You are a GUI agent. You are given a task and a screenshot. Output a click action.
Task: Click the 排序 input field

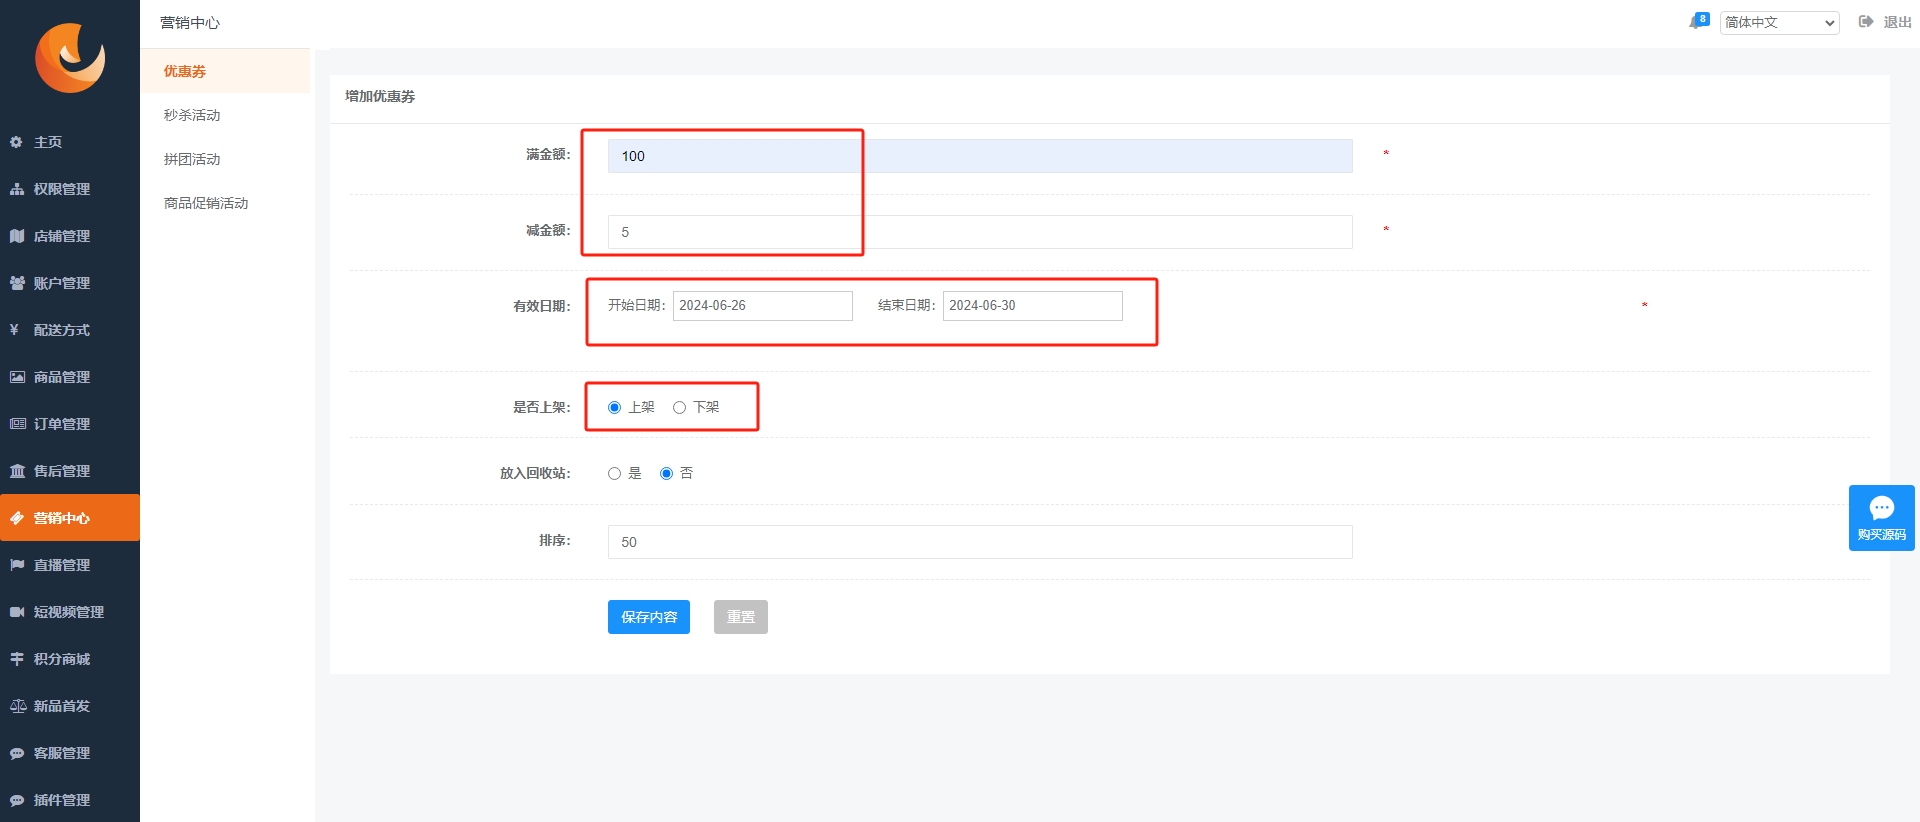(980, 542)
